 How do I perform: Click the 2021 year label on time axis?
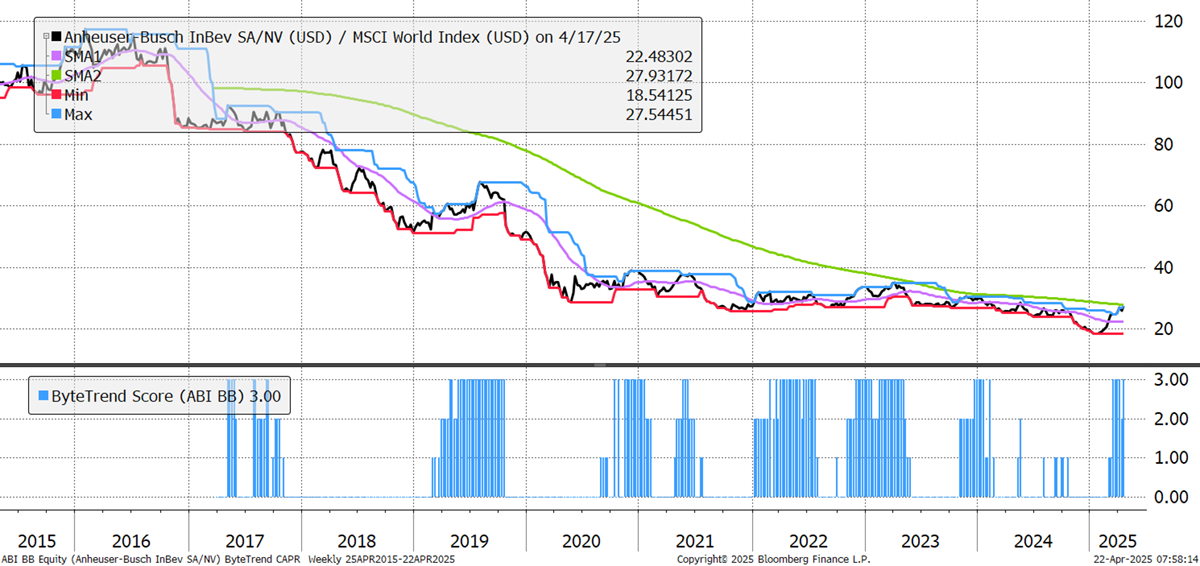click(x=694, y=541)
